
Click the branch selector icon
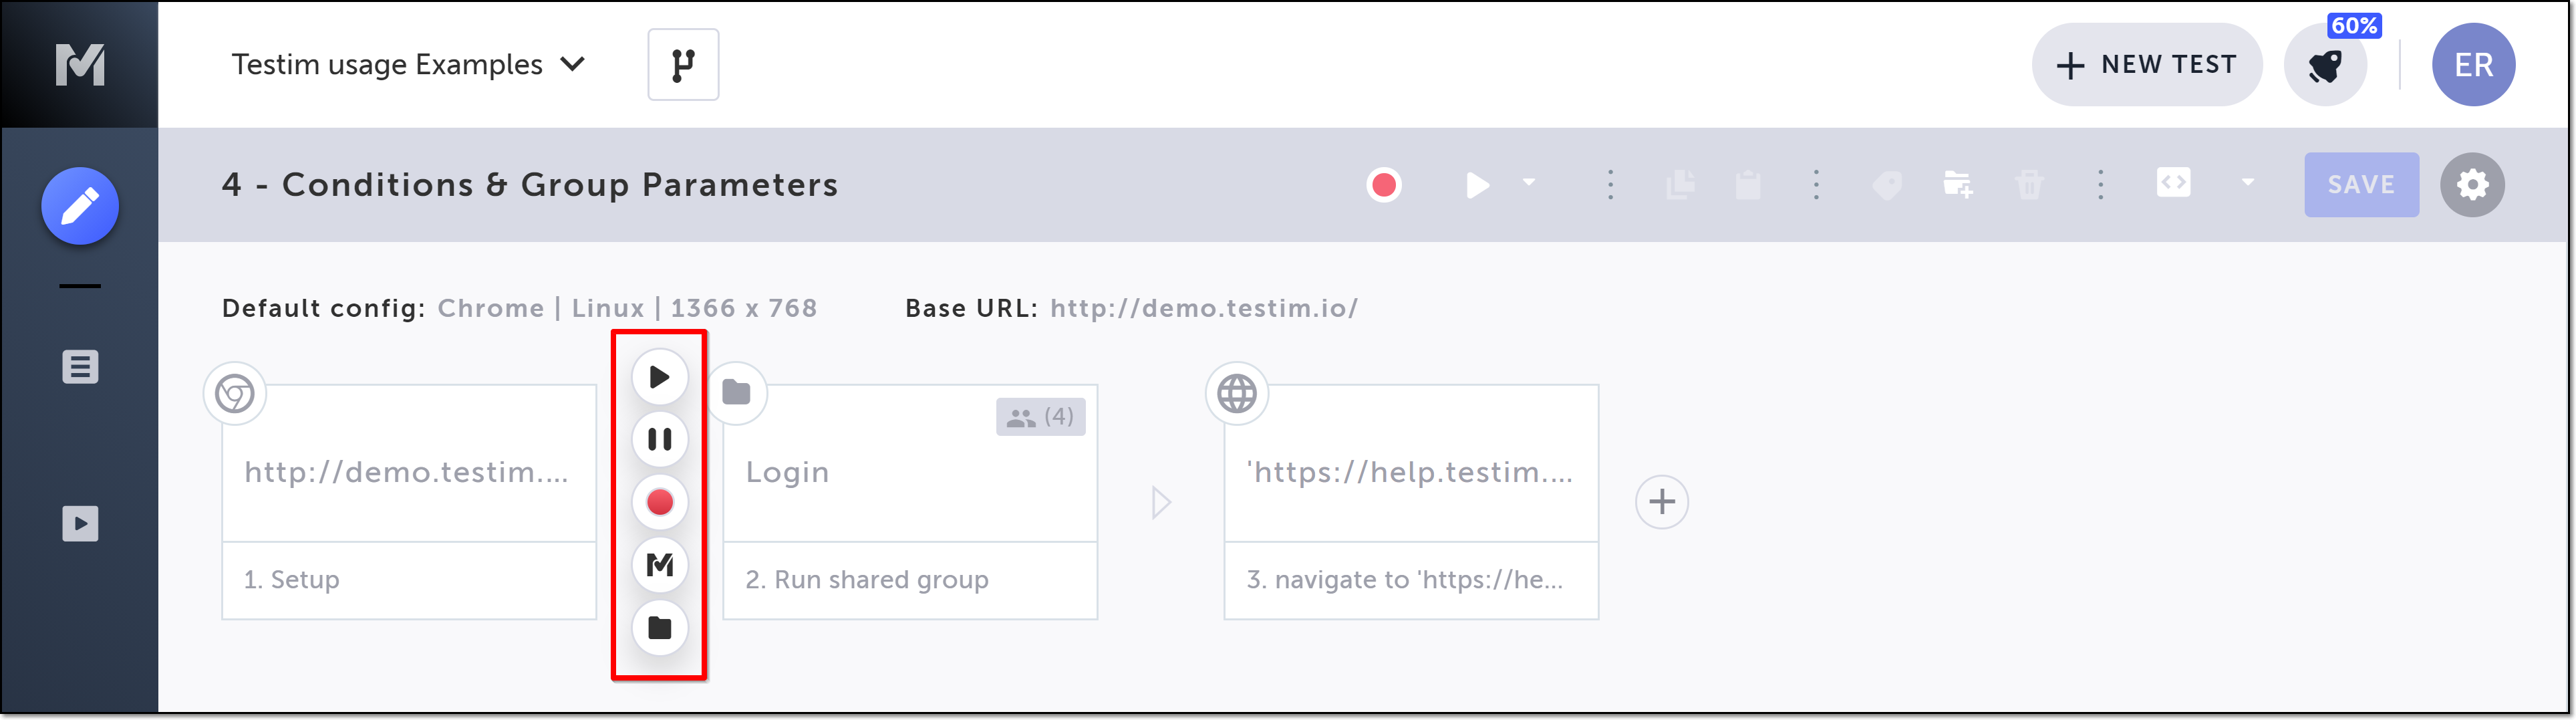tap(683, 65)
